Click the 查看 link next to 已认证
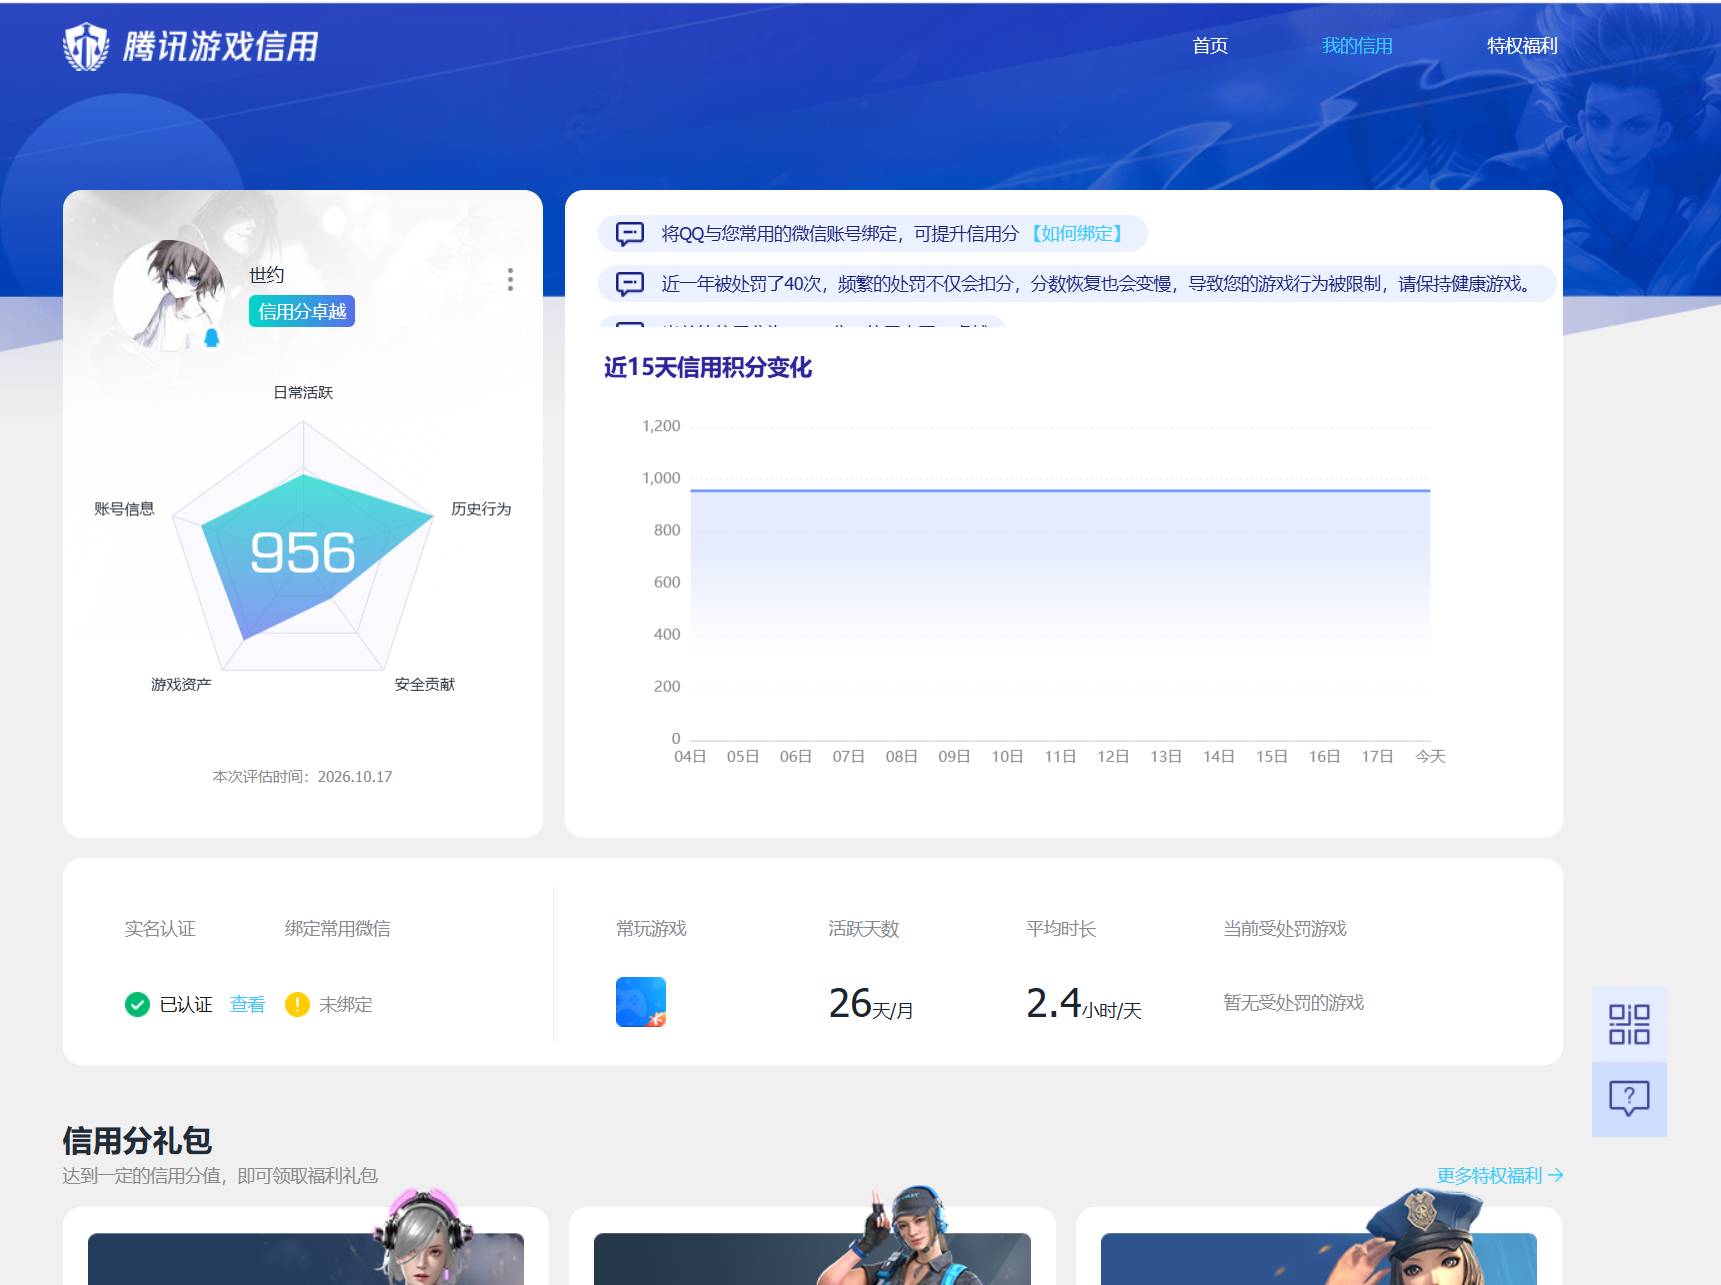 click(247, 1004)
